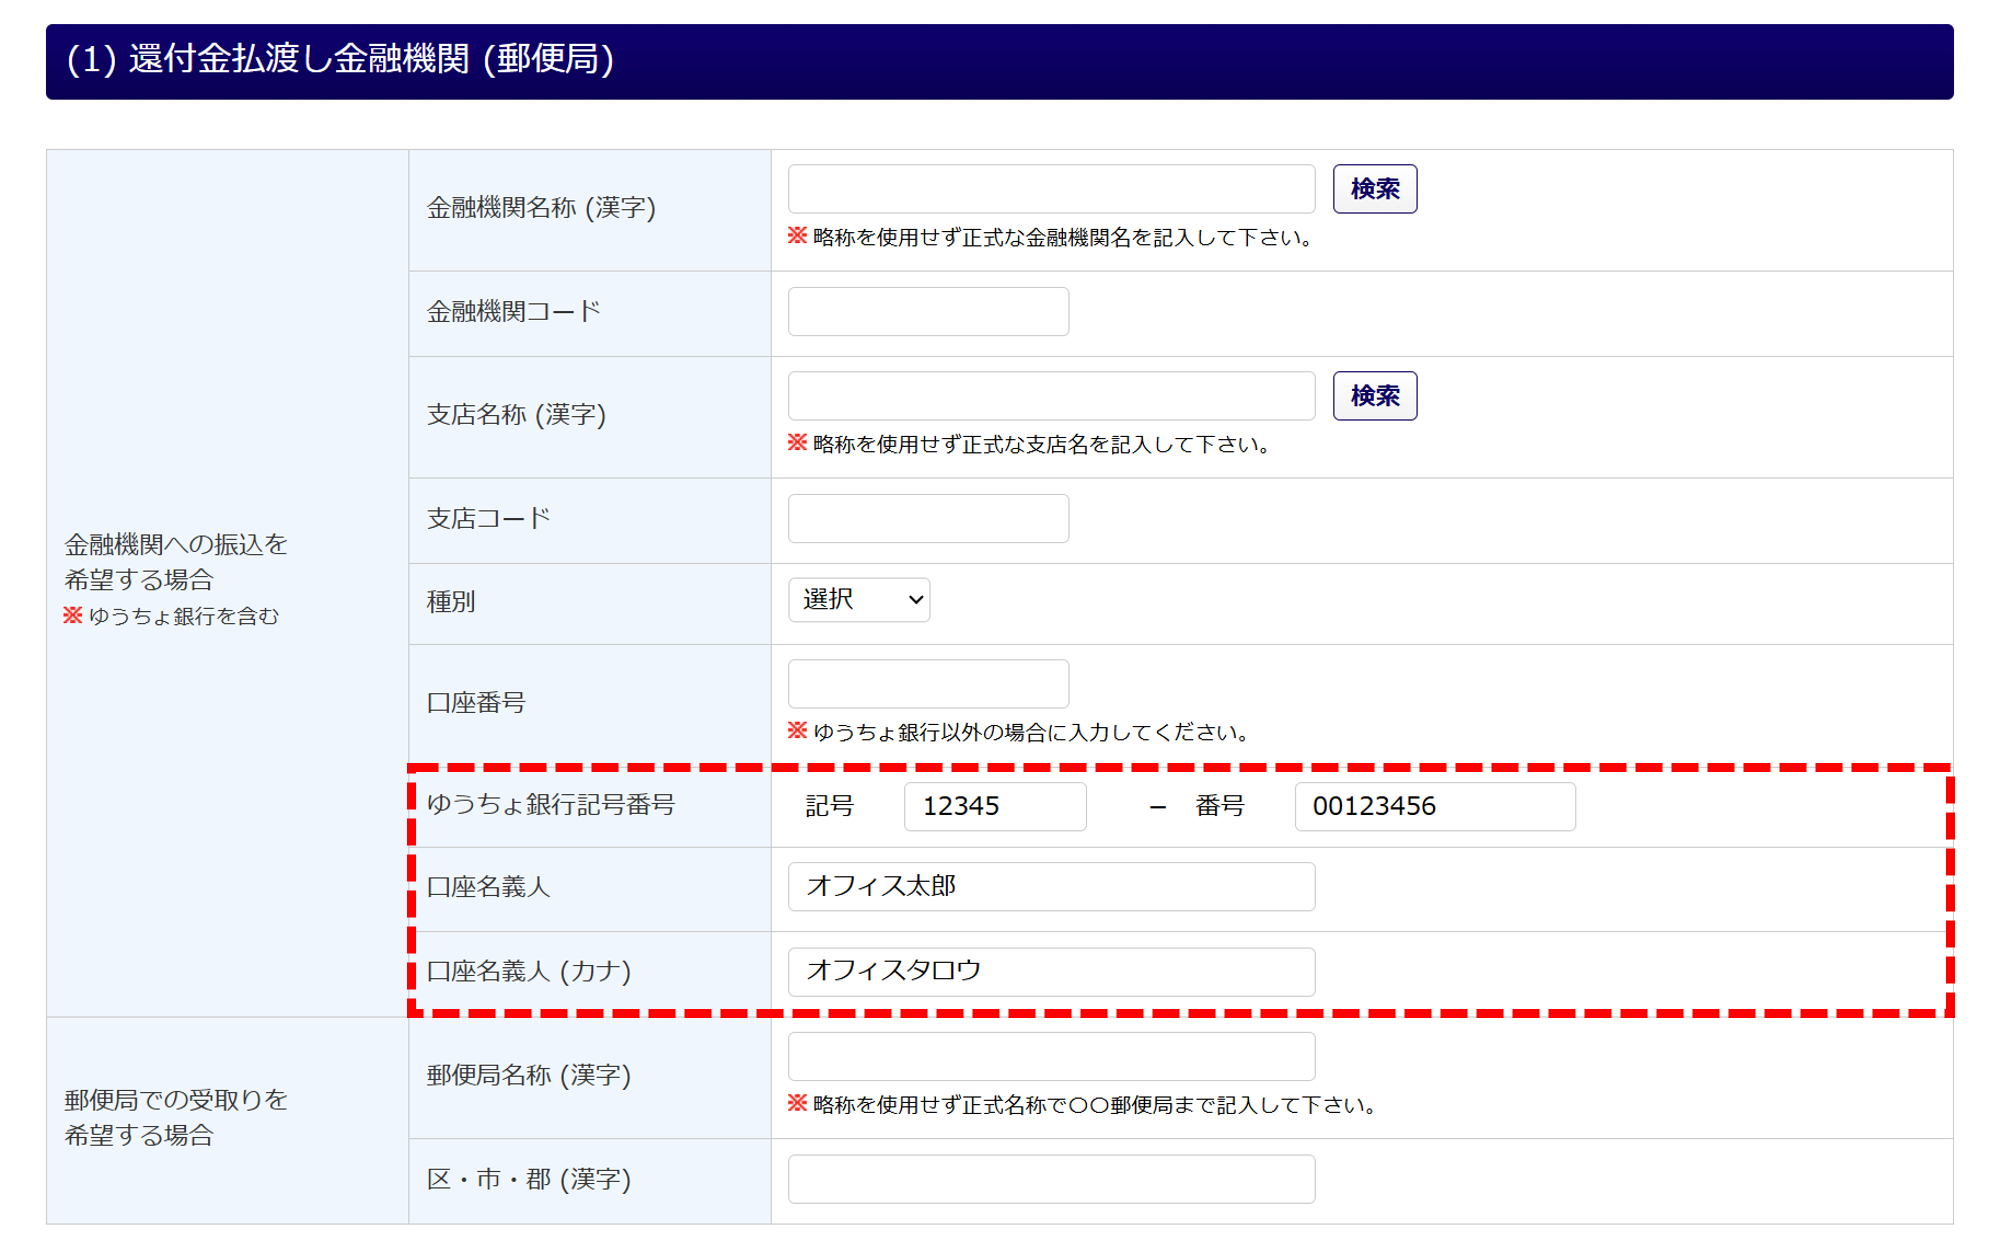Click the 種別 row label
This screenshot has width=2000, height=1252.
pyautogui.click(x=451, y=602)
